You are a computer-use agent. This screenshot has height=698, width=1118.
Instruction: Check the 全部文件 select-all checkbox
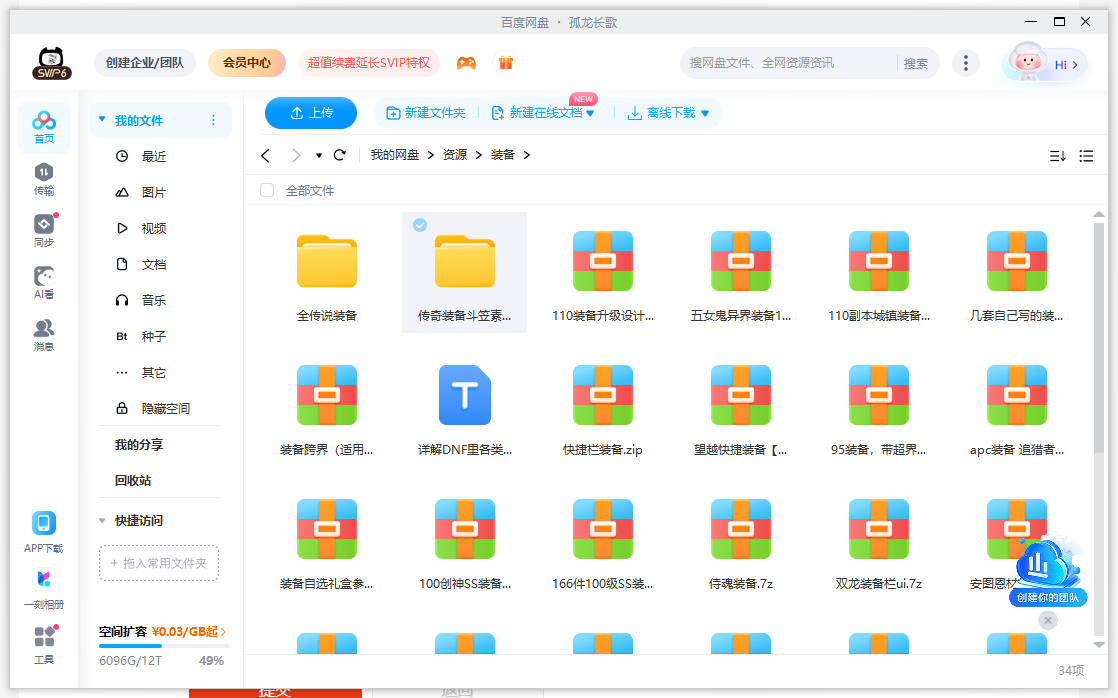click(267, 190)
